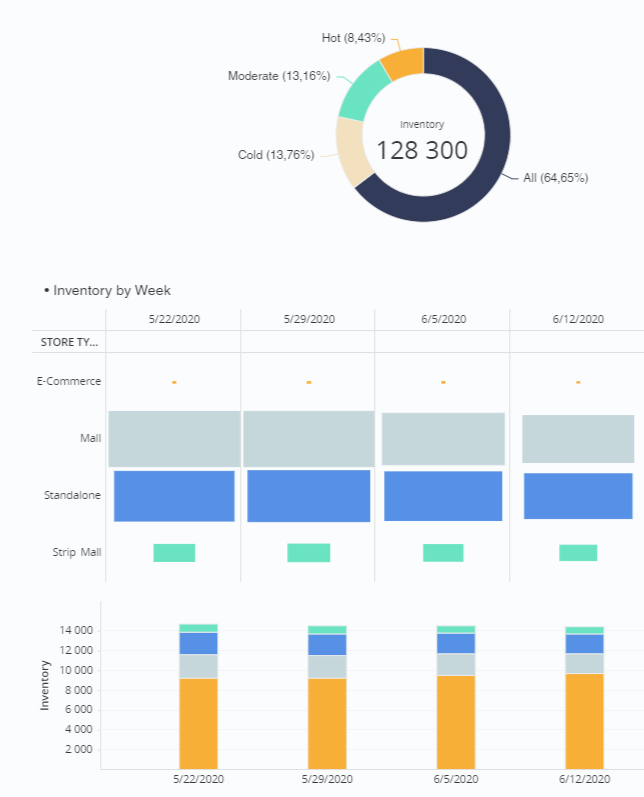
Task: Click the beige Cold donut segment
Action: click(353, 150)
